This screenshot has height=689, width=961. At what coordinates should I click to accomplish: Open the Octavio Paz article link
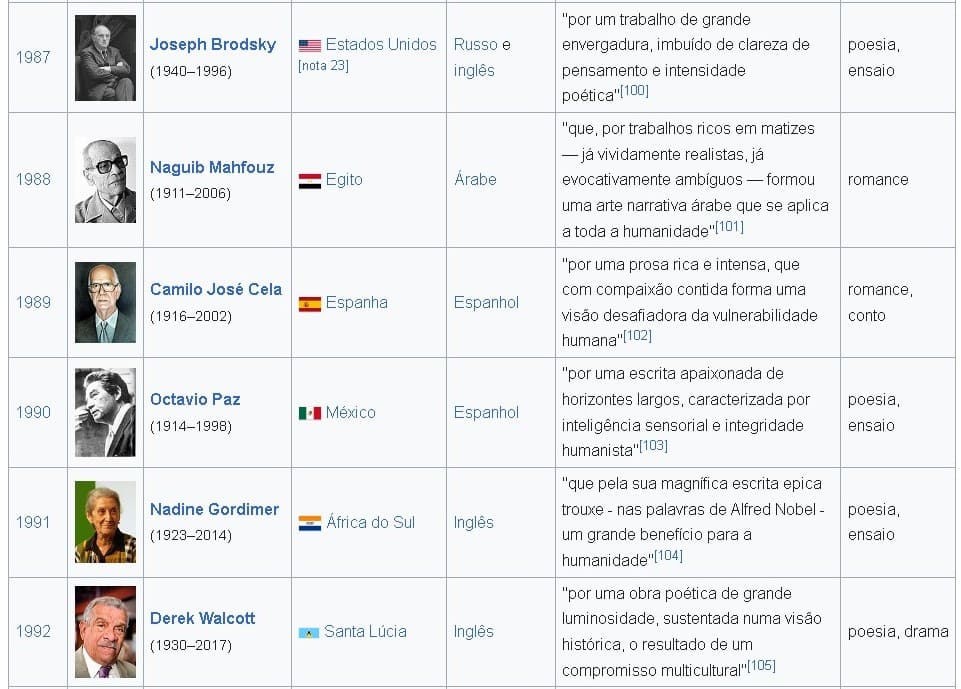point(195,399)
